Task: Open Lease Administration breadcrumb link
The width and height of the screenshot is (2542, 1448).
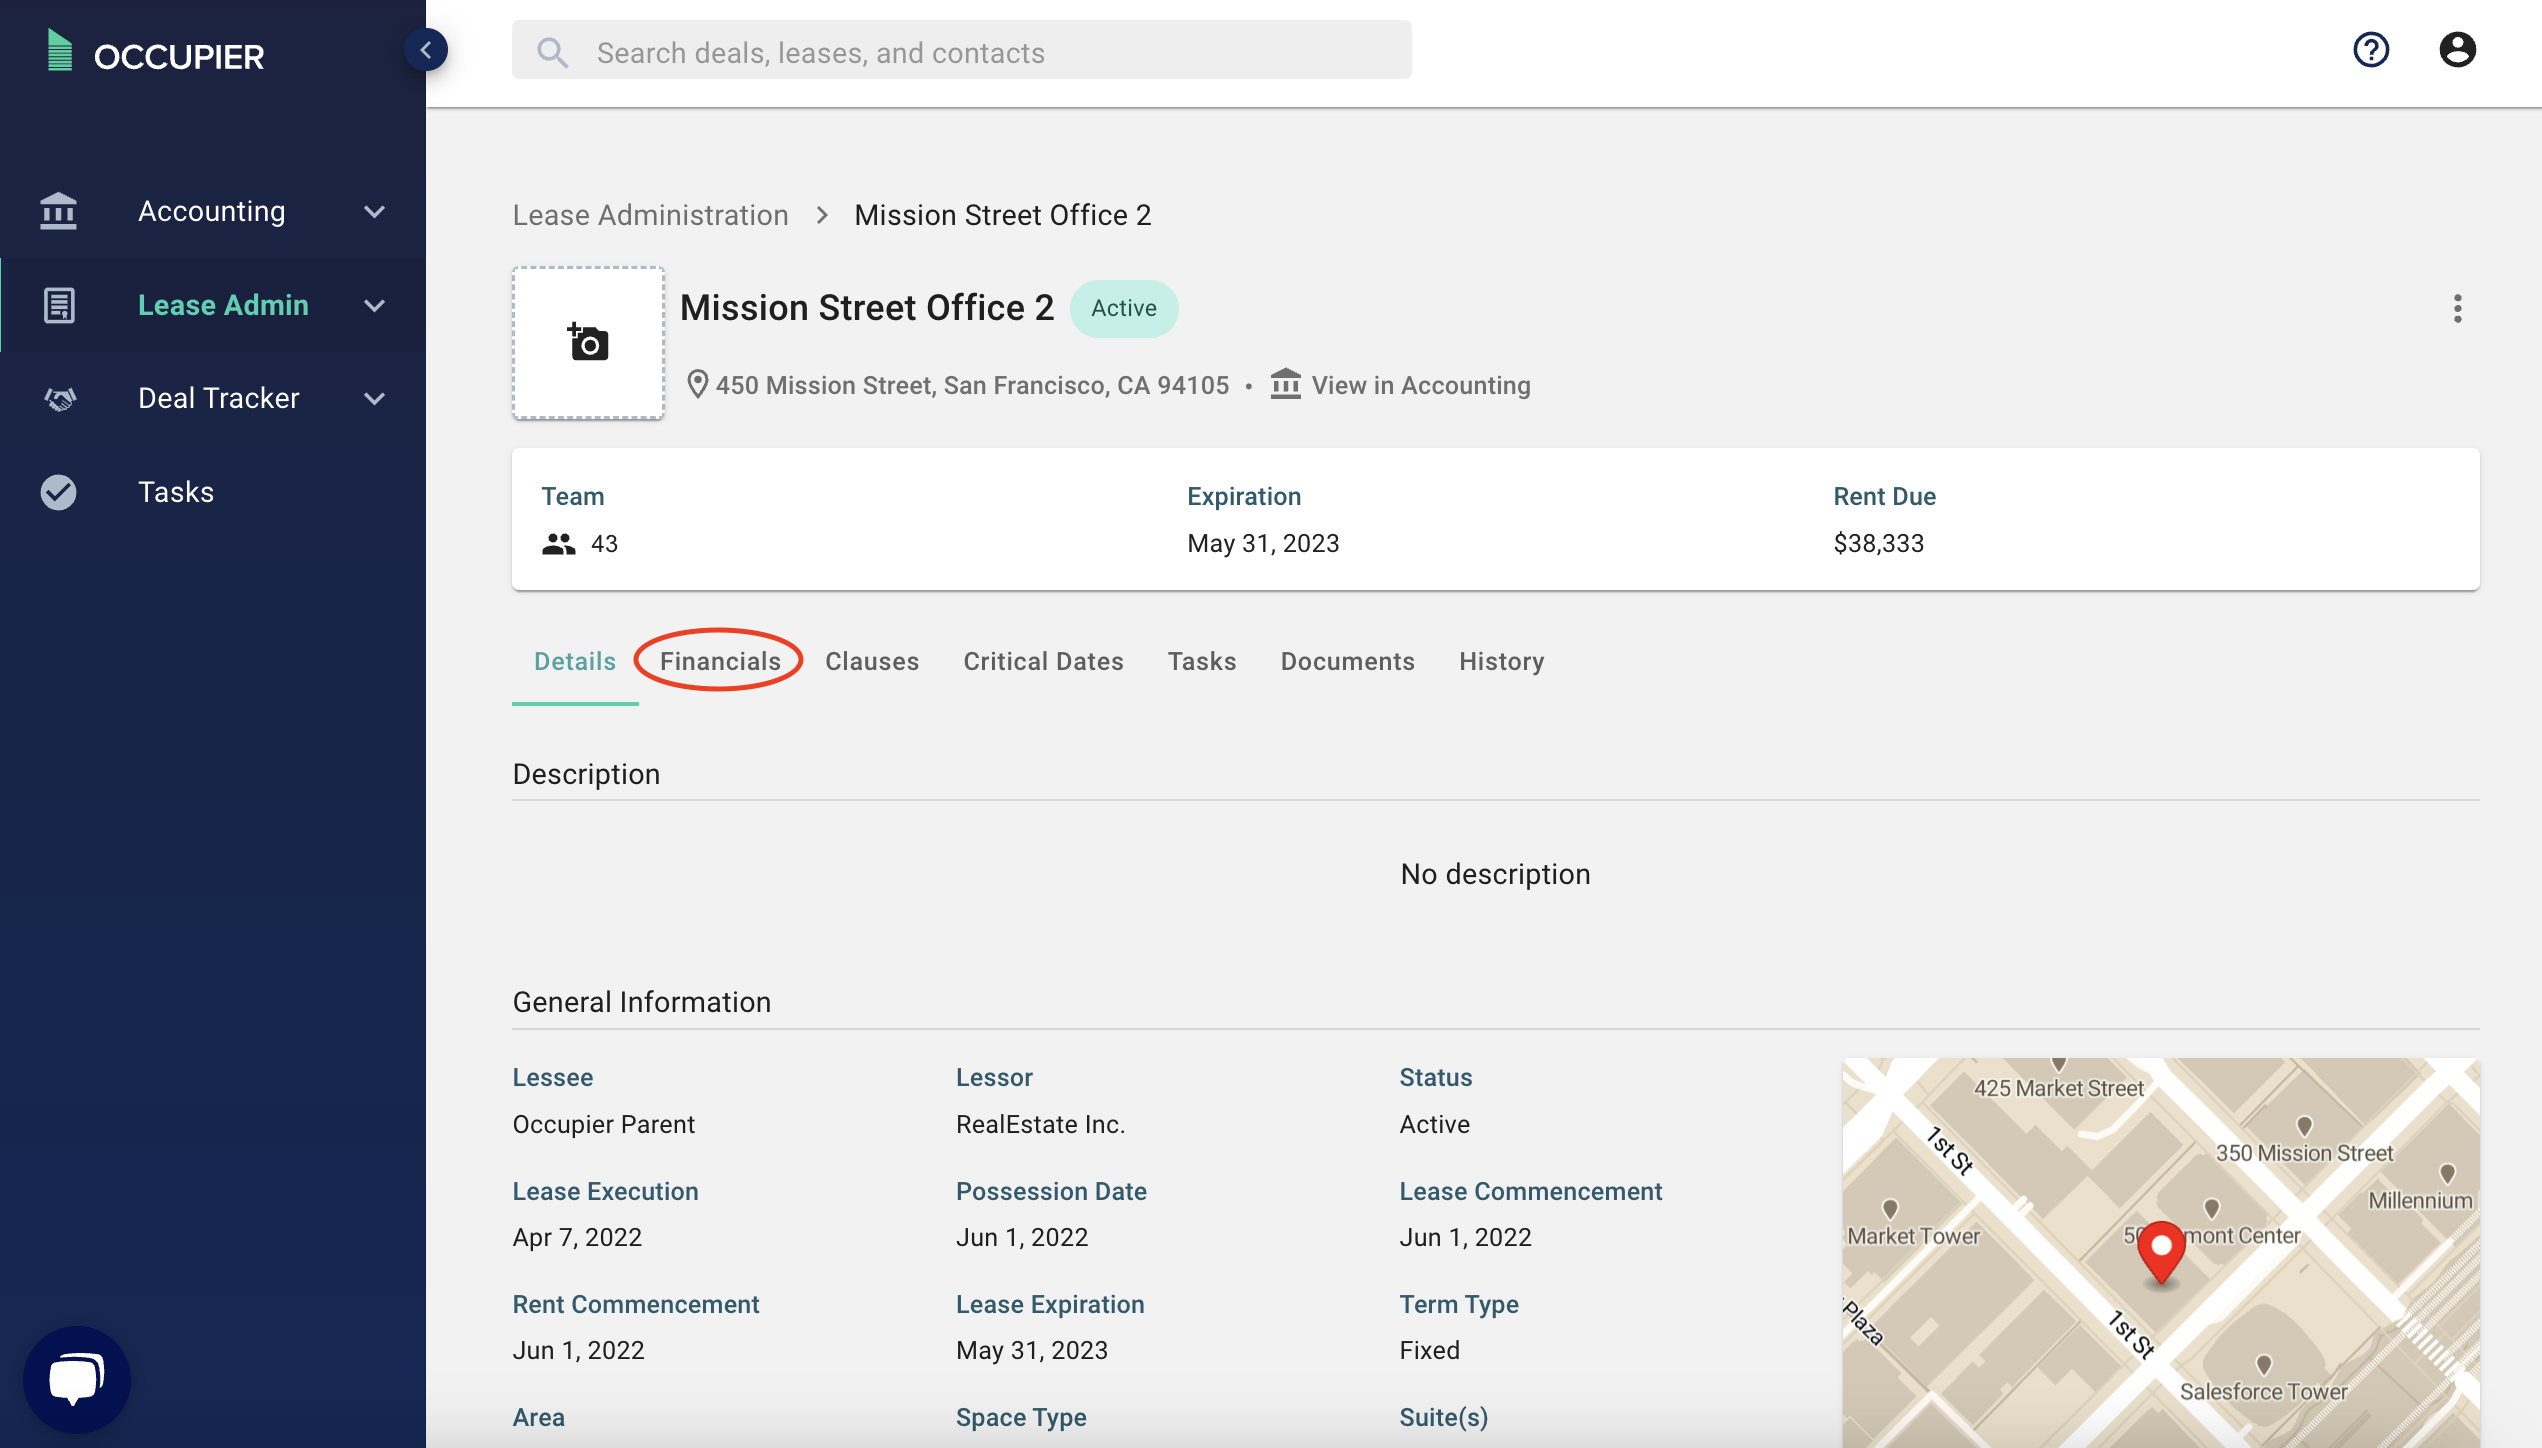Action: click(x=650, y=214)
